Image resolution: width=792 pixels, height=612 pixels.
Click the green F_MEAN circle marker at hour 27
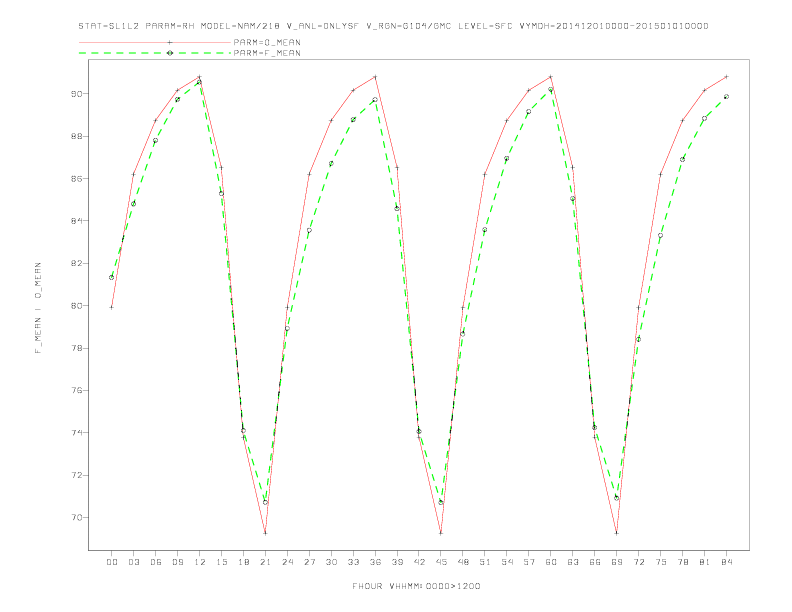[x=309, y=230]
